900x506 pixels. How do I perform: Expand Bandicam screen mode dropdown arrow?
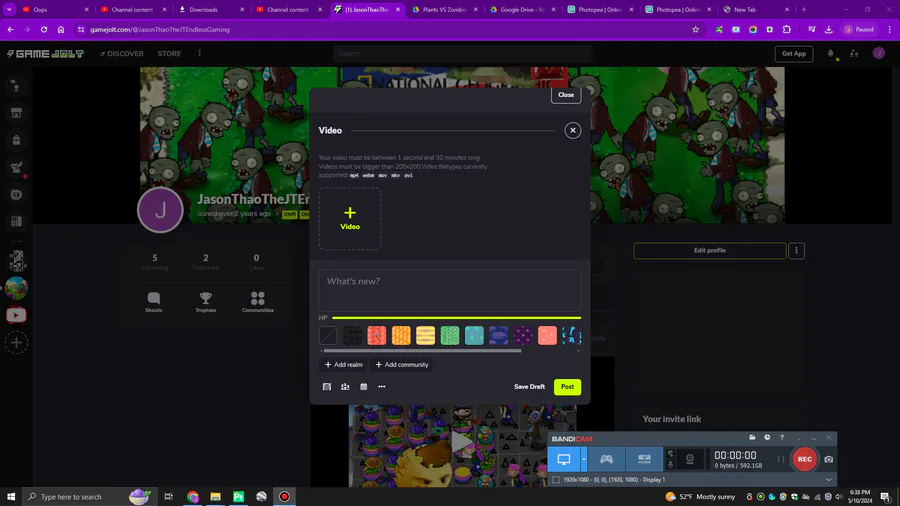pyautogui.click(x=583, y=459)
